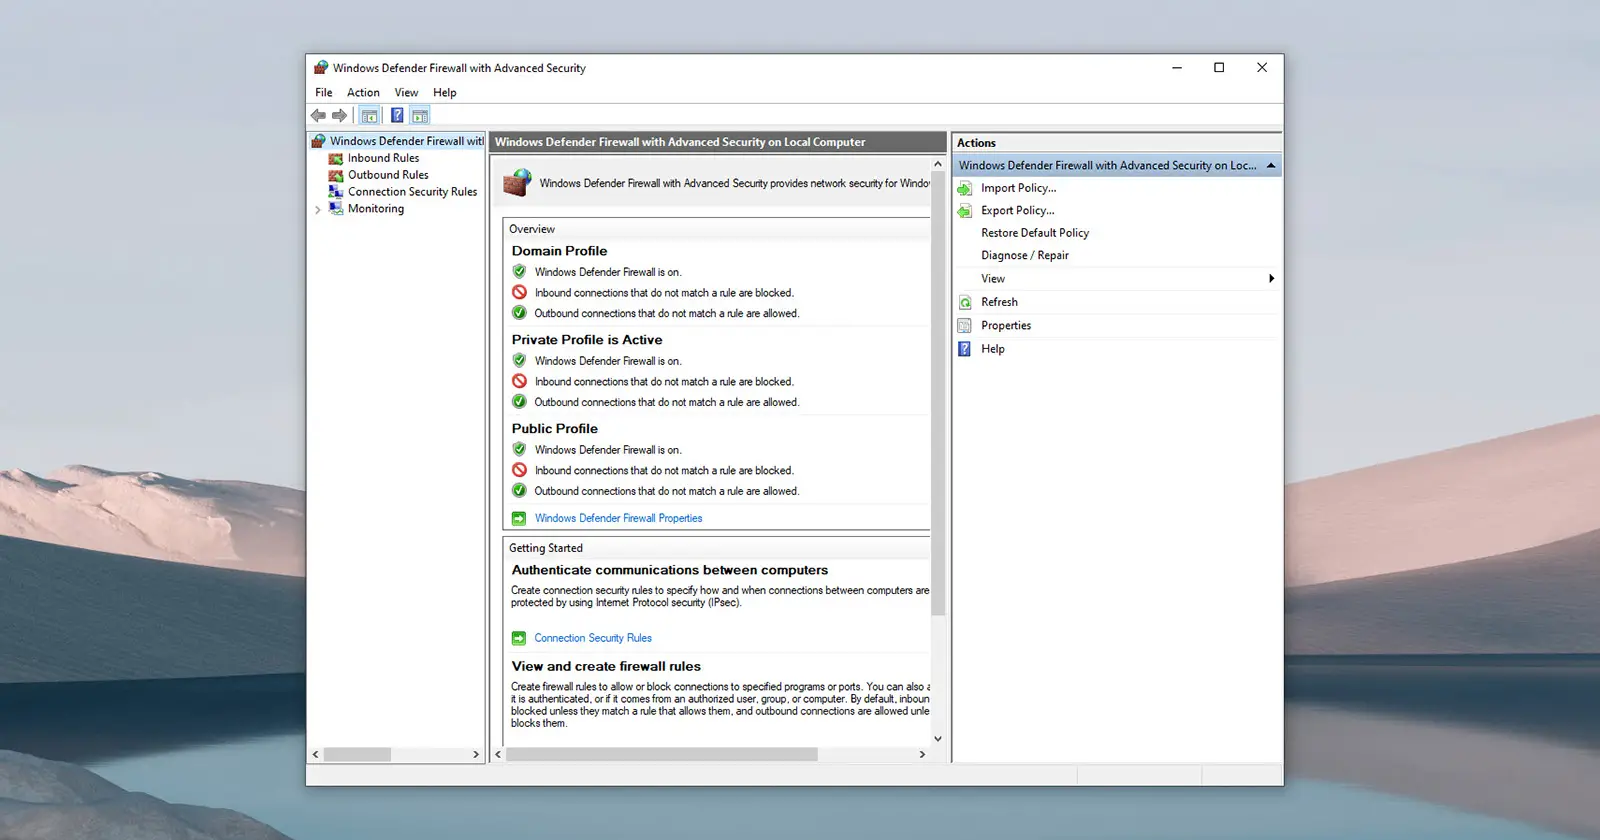This screenshot has width=1600, height=840.
Task: Click the center pane horizontal scrollbar thumb
Action: 661,755
